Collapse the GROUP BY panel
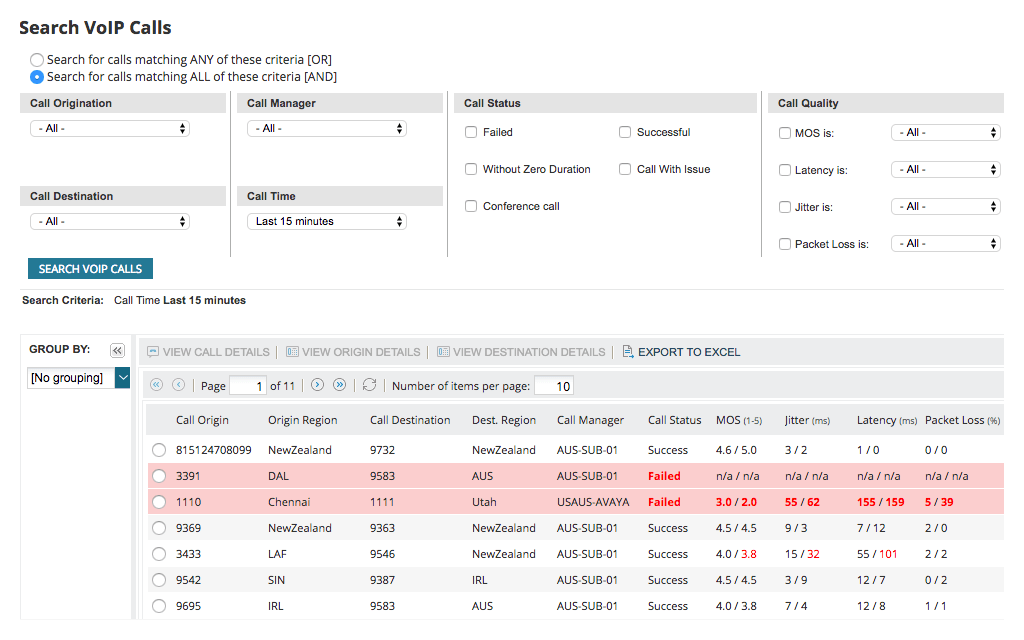Image resolution: width=1024 pixels, height=640 pixels. pos(117,348)
